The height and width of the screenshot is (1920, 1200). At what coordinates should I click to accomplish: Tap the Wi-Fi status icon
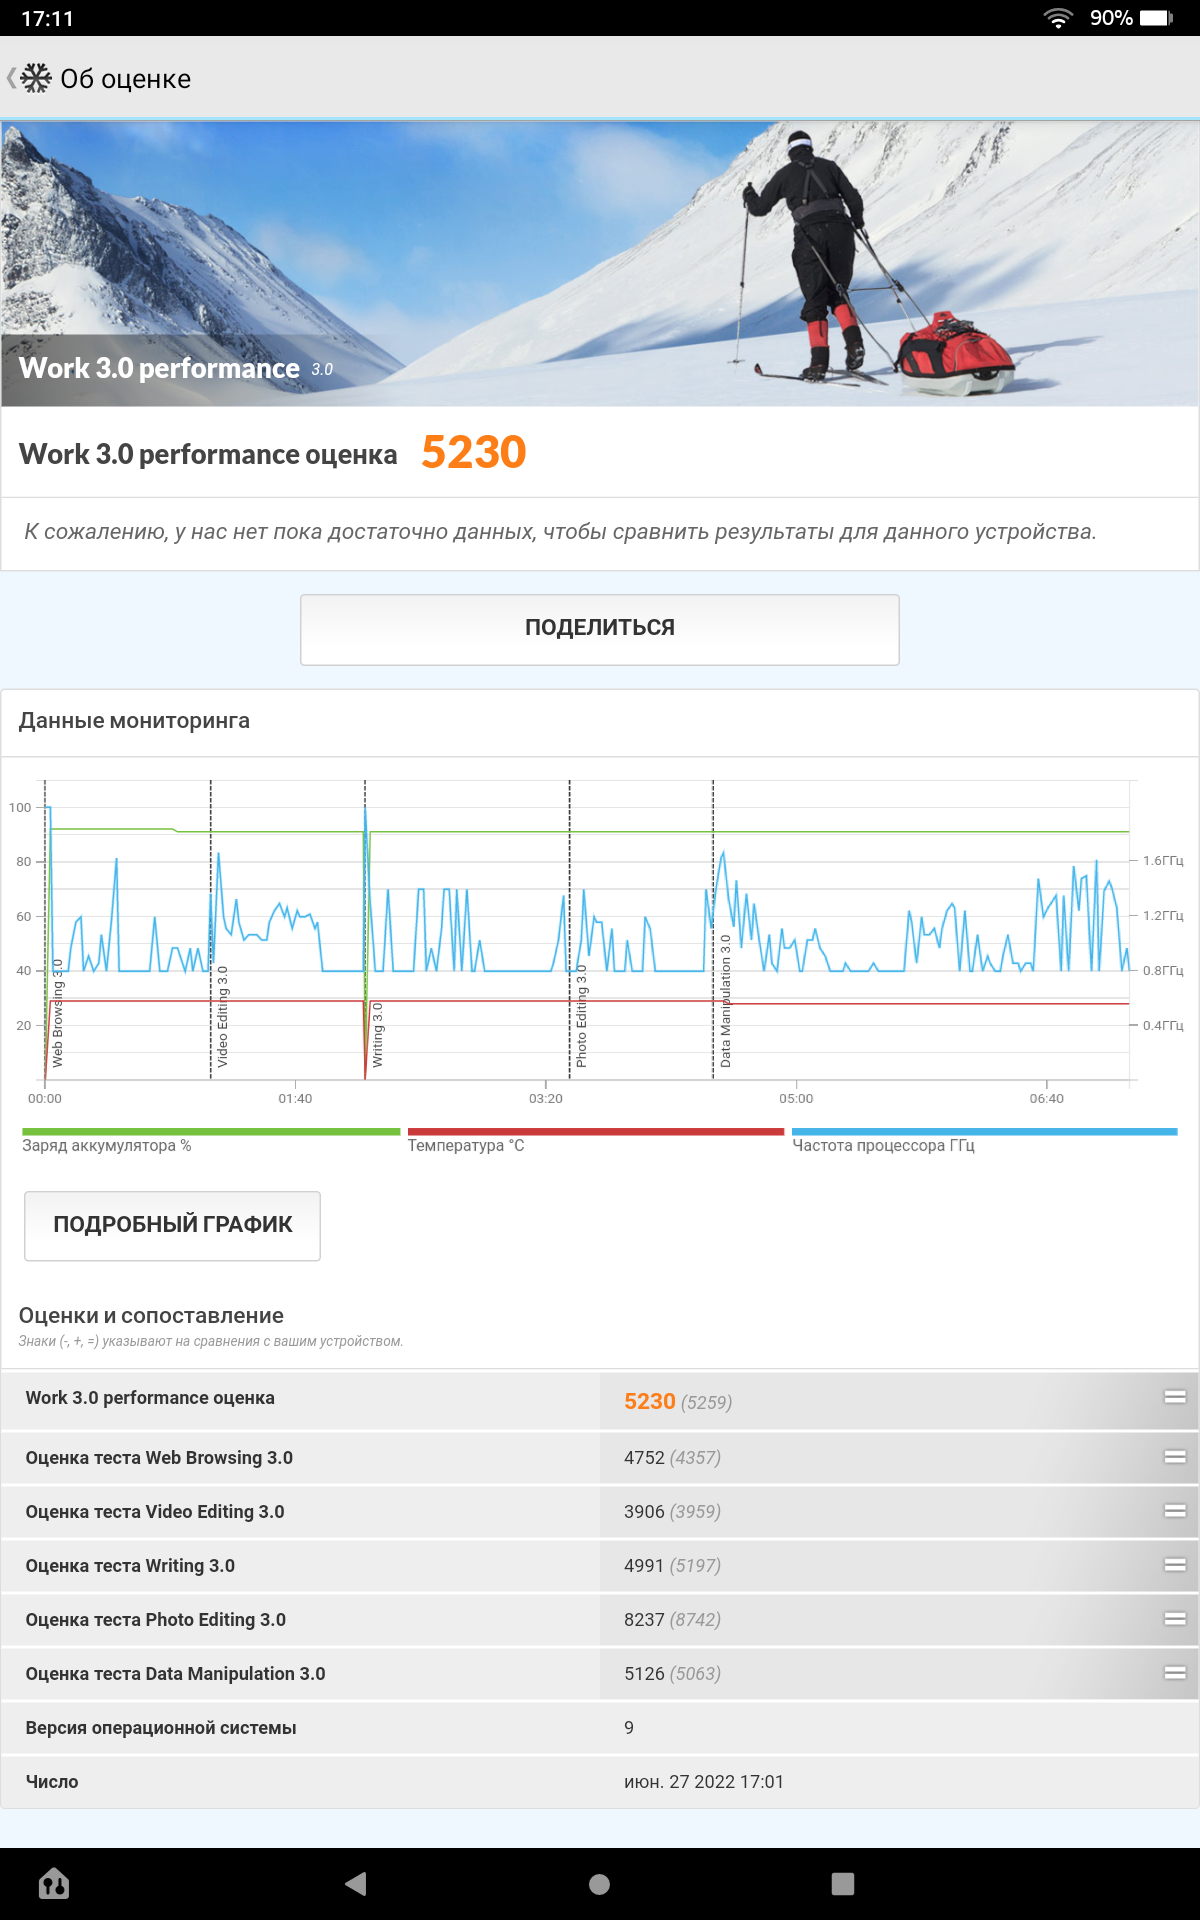click(x=1057, y=18)
